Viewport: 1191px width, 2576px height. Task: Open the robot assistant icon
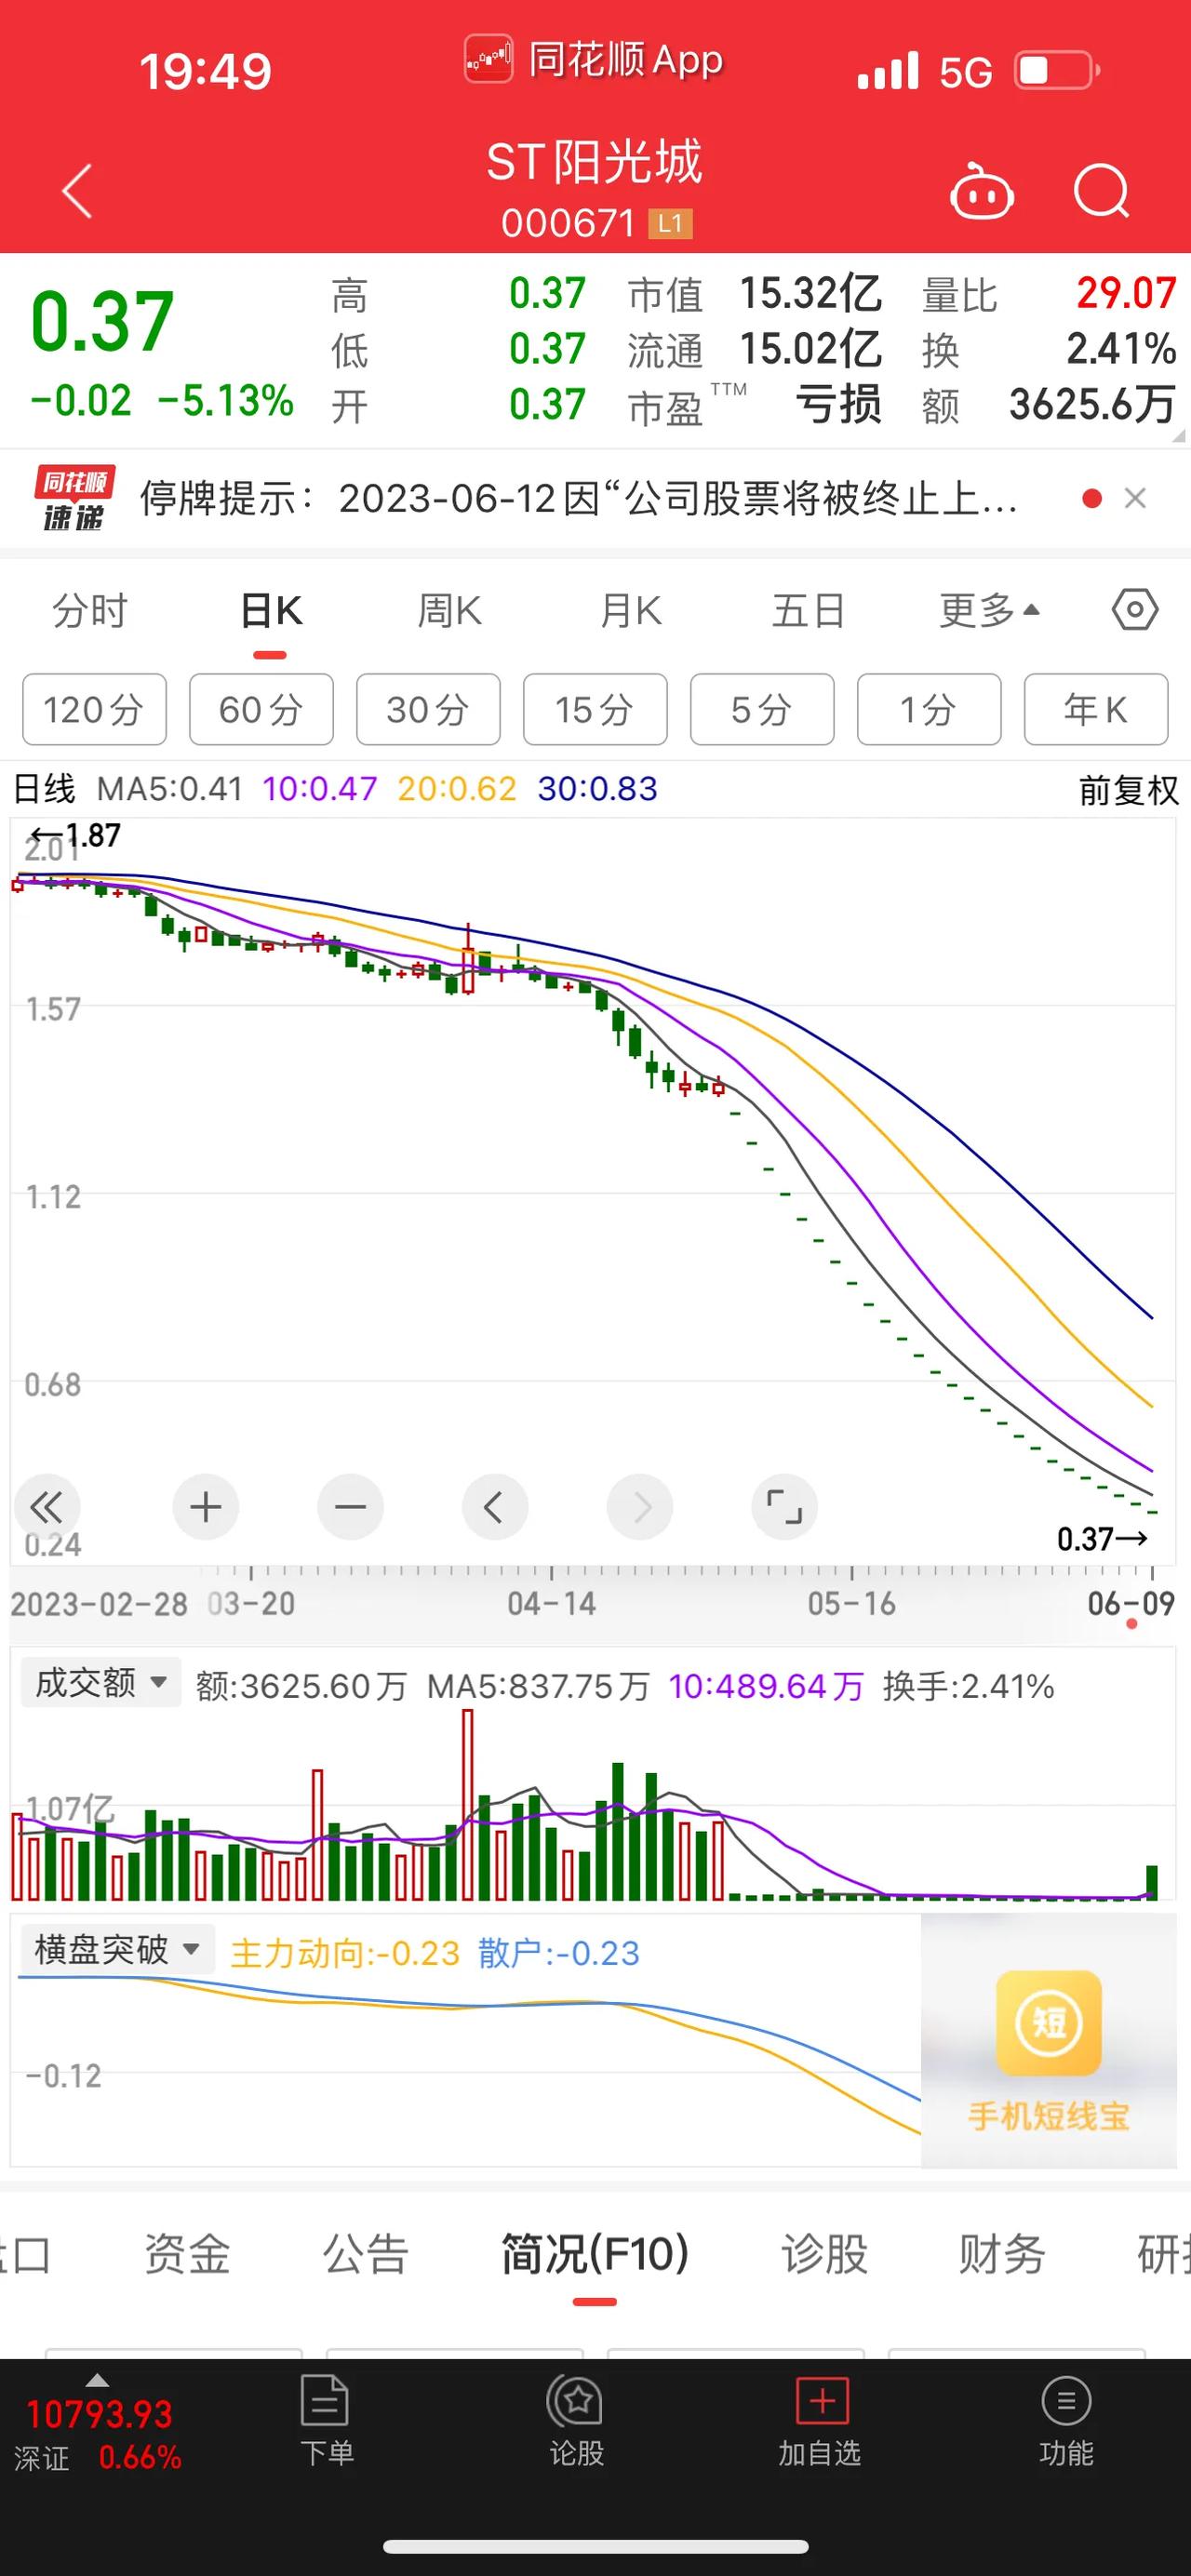click(x=981, y=191)
